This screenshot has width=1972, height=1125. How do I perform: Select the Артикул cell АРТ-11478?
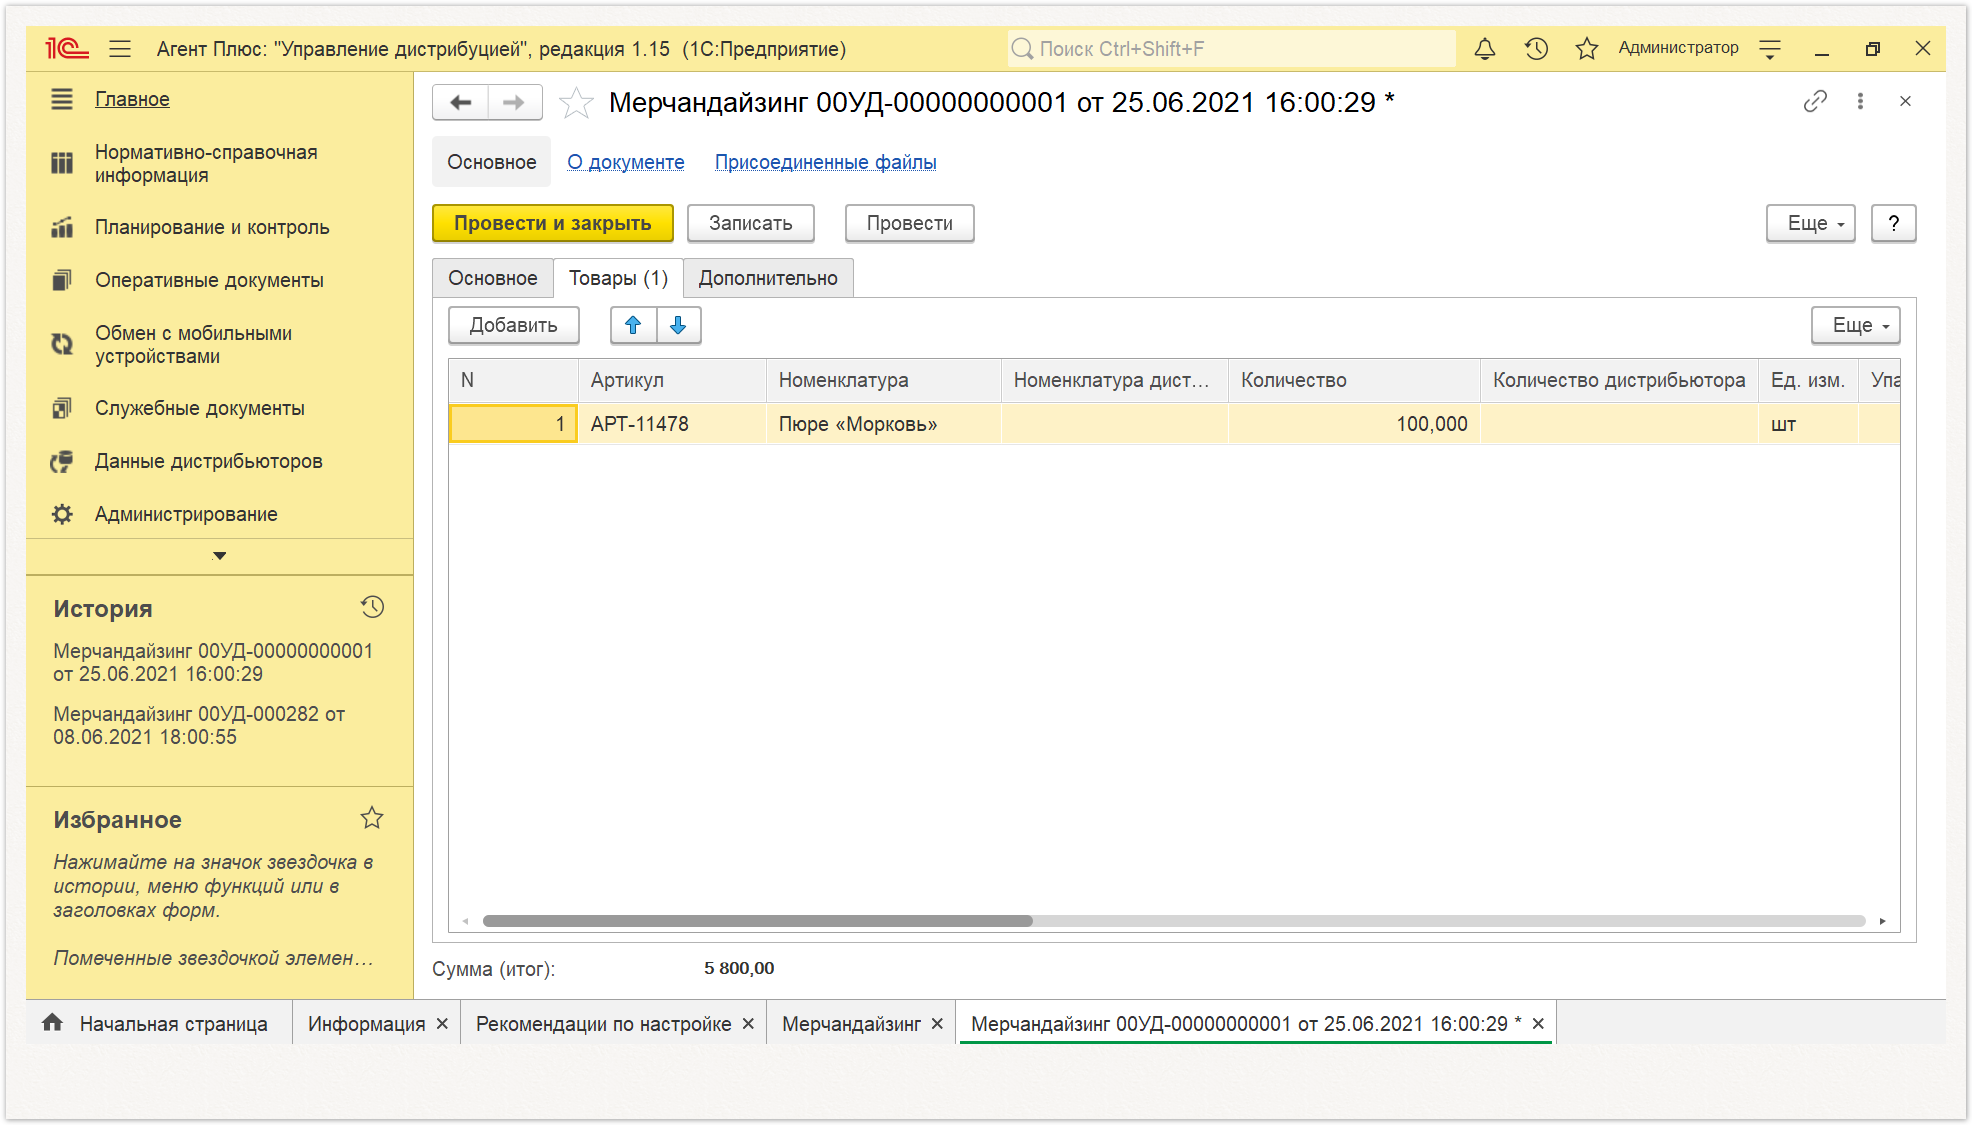672,424
